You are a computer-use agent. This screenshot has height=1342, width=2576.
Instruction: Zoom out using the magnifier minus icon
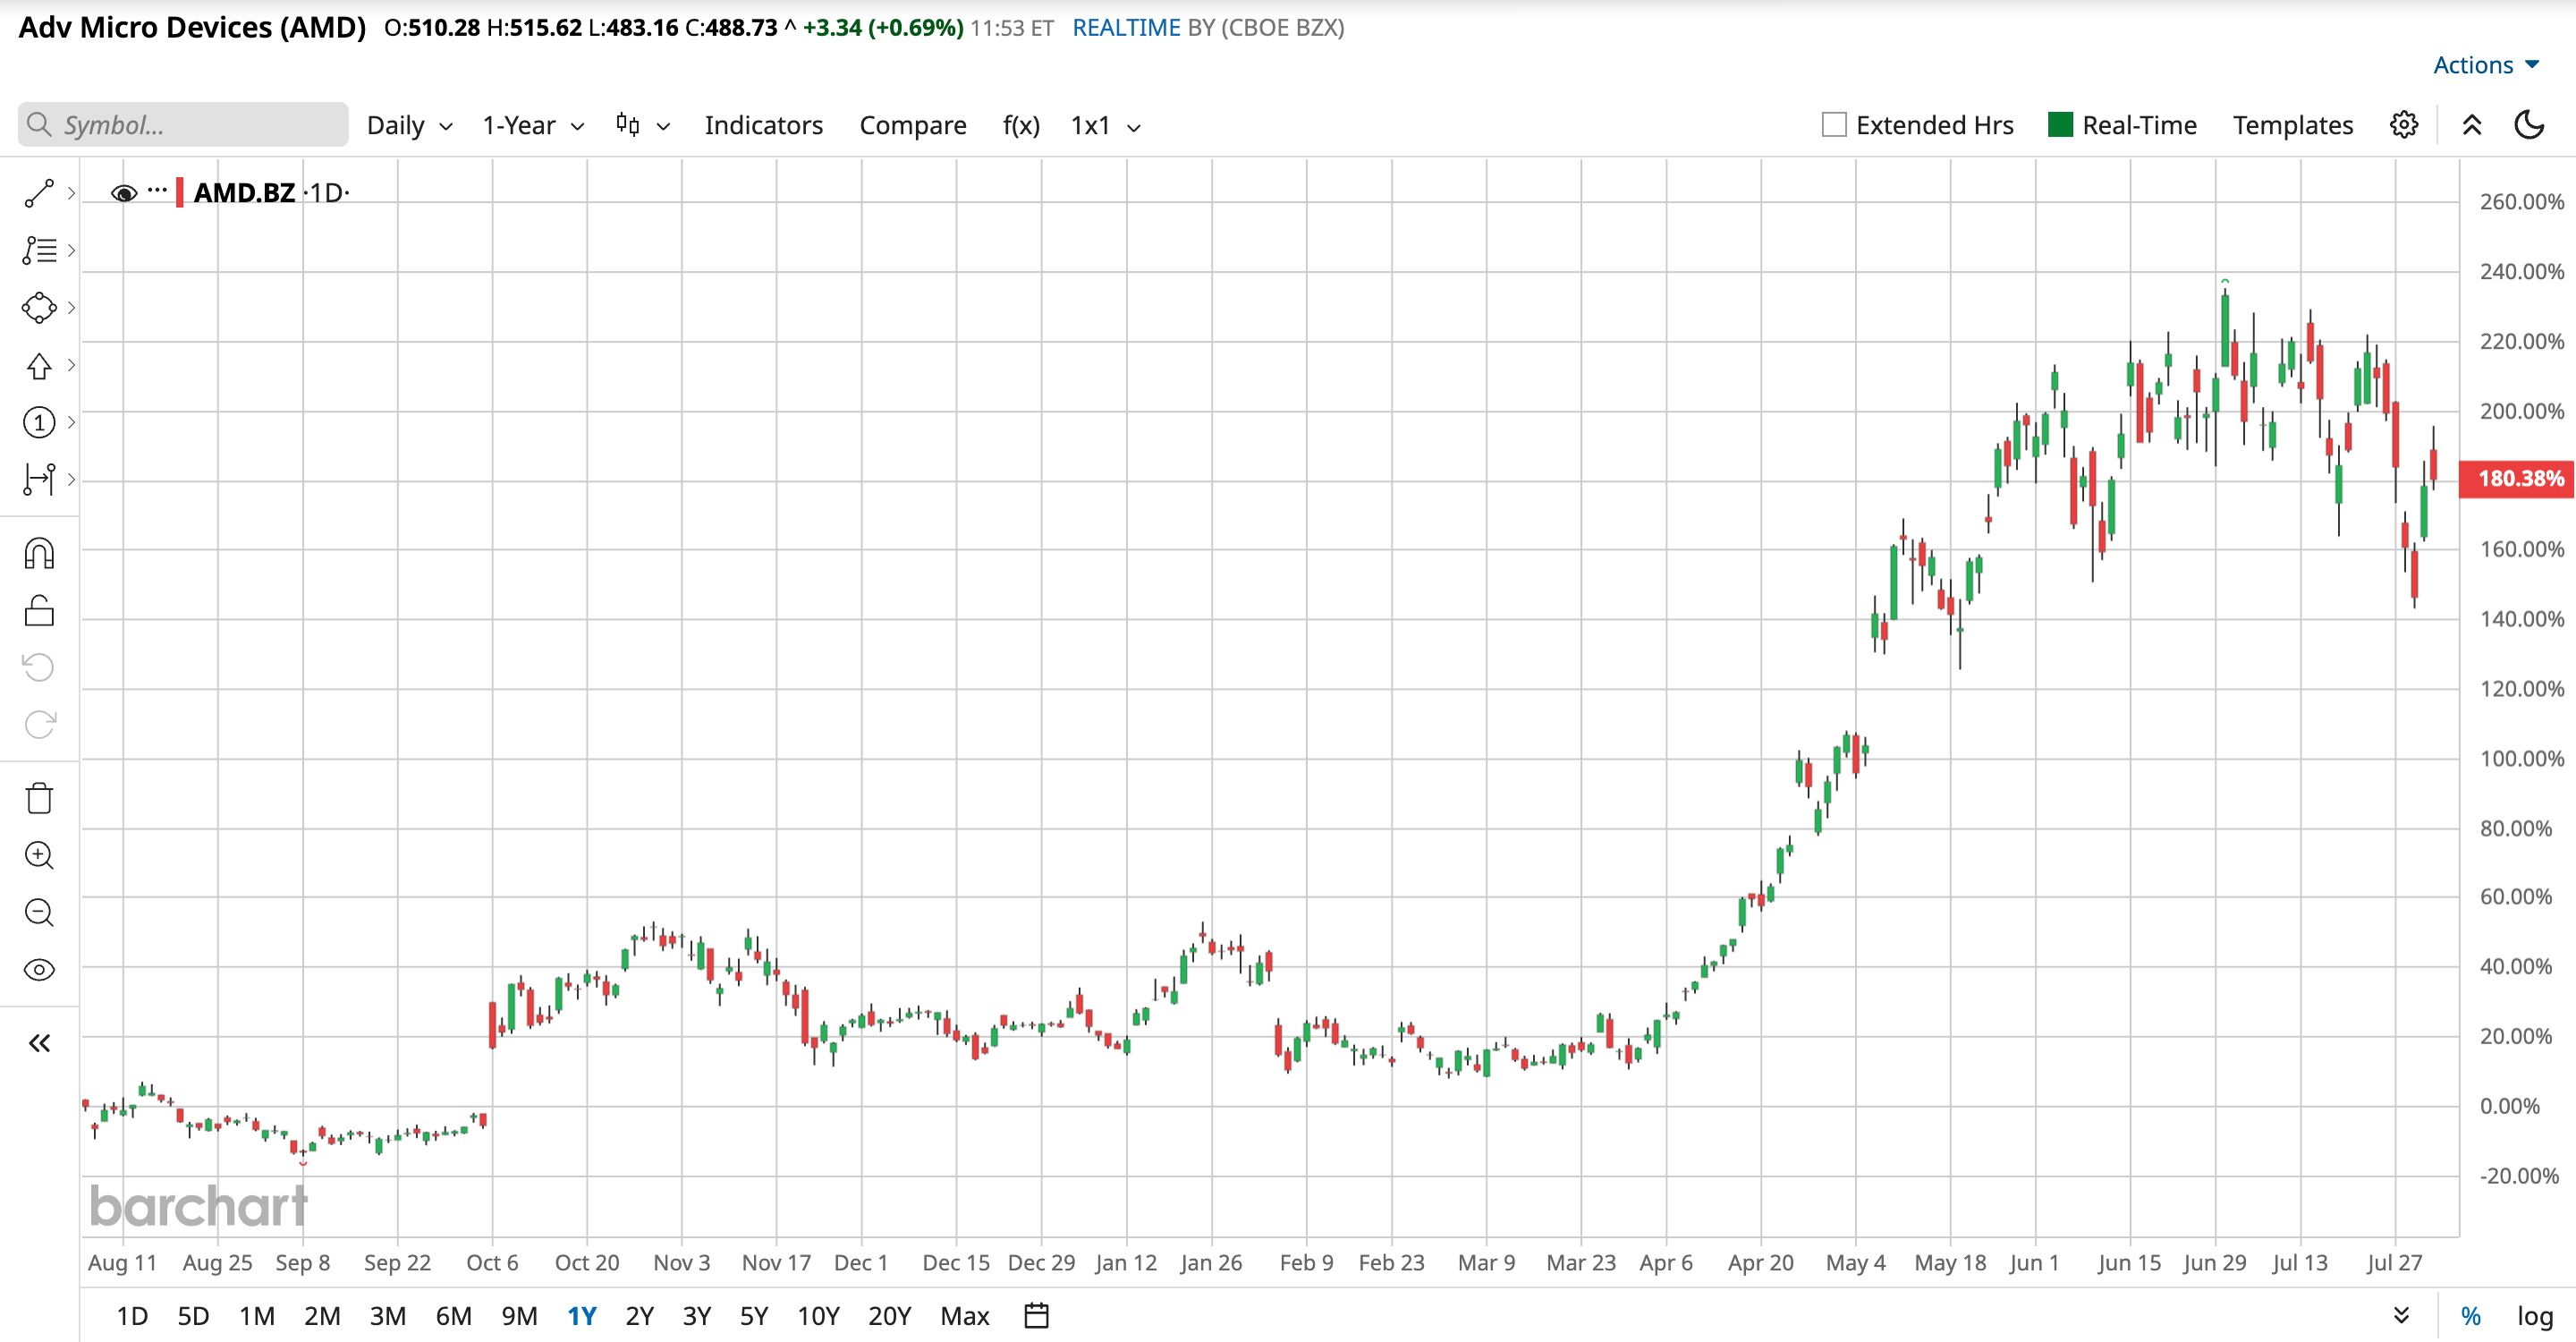[39, 912]
